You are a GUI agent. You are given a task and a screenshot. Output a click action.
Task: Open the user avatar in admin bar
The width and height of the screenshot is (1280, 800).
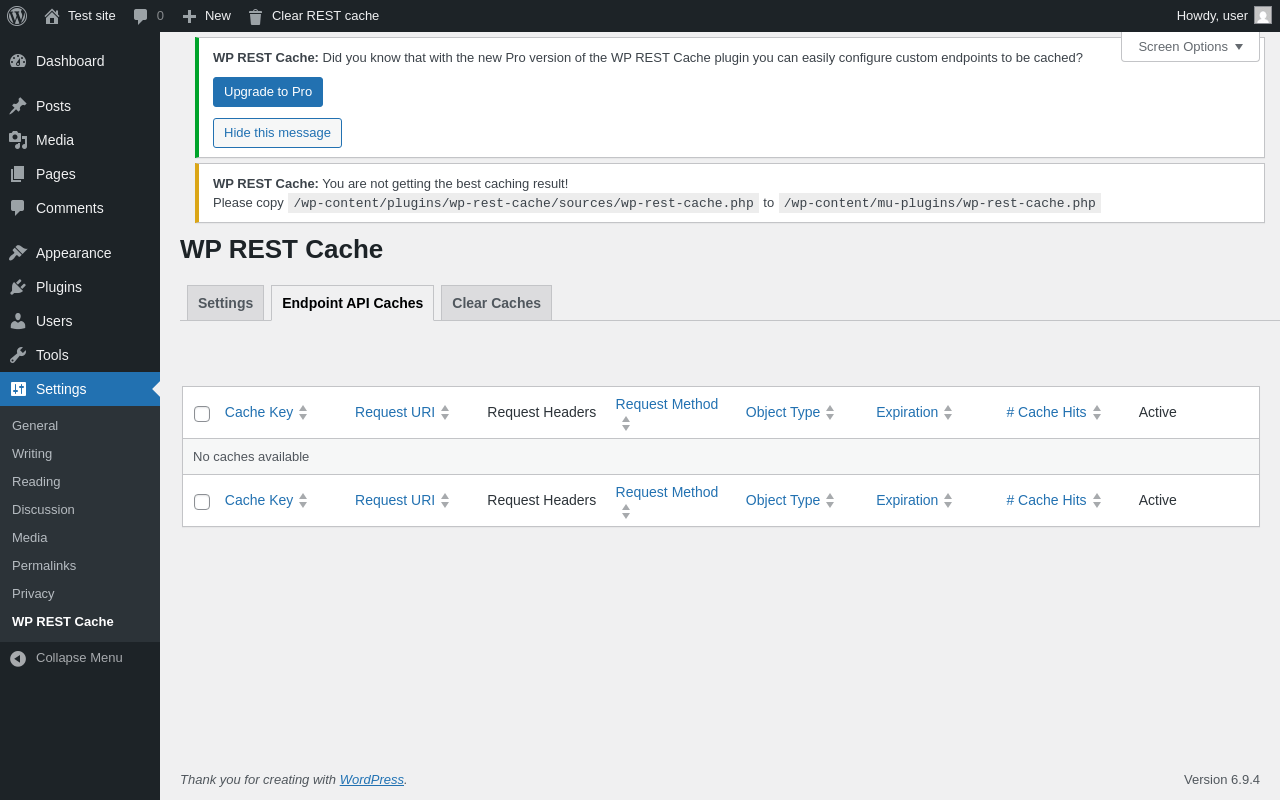point(1263,15)
